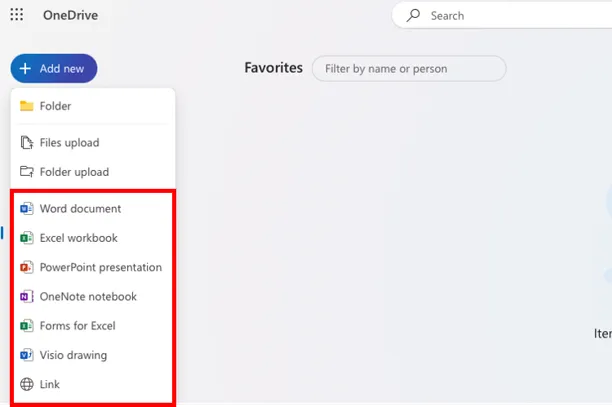The width and height of the screenshot is (612, 407).
Task: Click the yellow Folder icon
Action: 27,106
